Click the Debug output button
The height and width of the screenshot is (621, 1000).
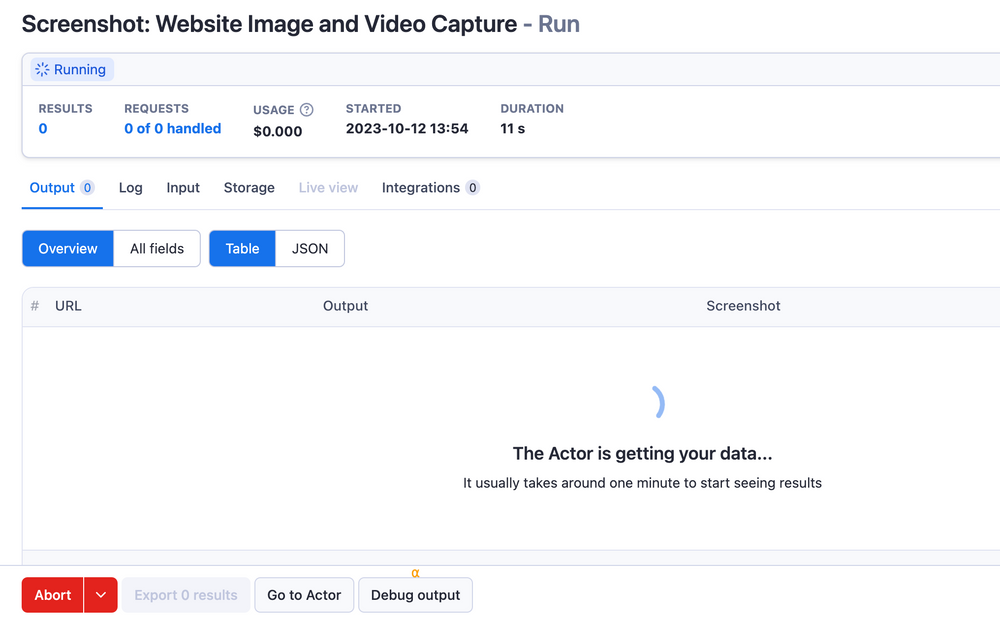pyautogui.click(x=415, y=595)
